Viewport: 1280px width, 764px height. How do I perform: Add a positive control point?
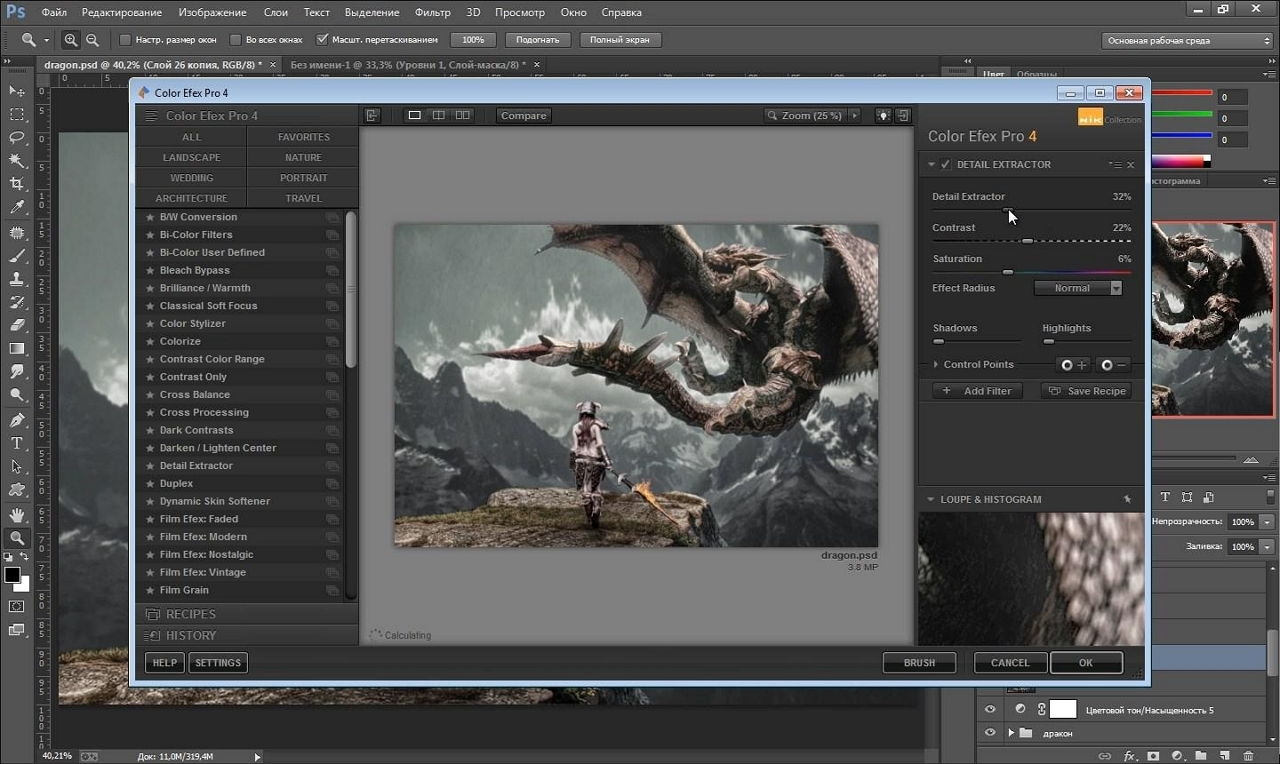click(x=1074, y=365)
